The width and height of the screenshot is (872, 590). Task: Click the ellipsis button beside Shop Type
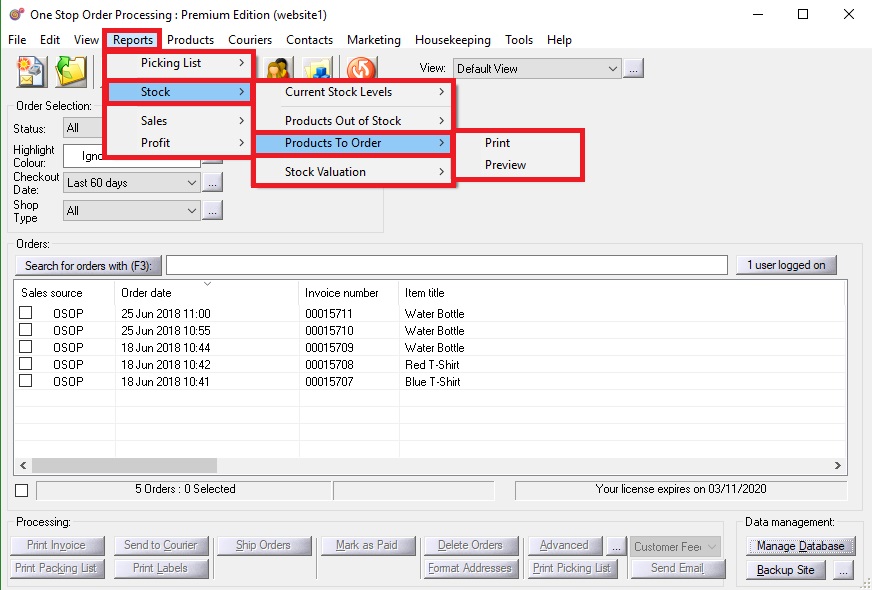212,211
